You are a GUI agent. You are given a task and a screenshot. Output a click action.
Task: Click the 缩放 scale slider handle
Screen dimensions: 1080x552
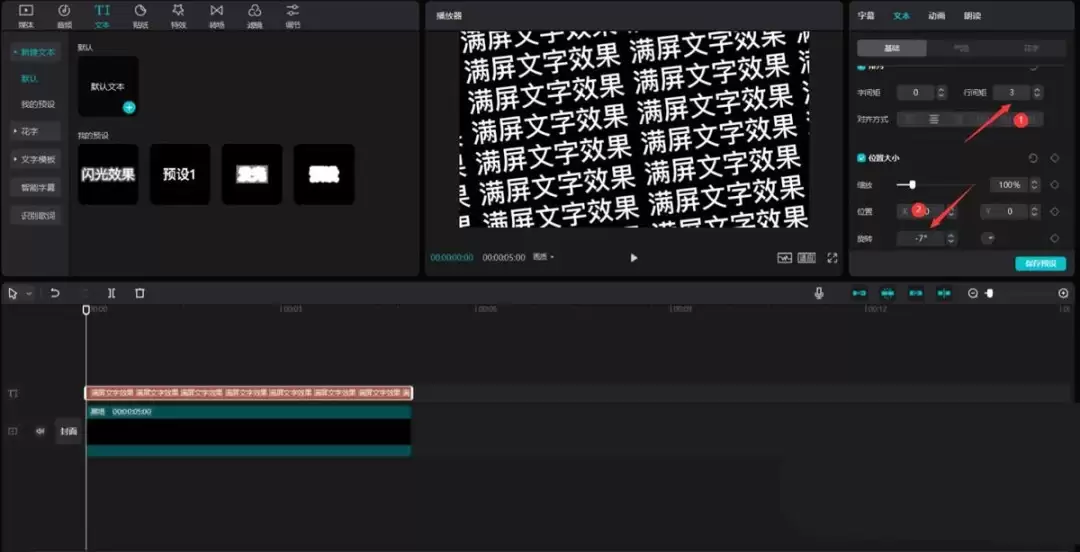(x=913, y=185)
